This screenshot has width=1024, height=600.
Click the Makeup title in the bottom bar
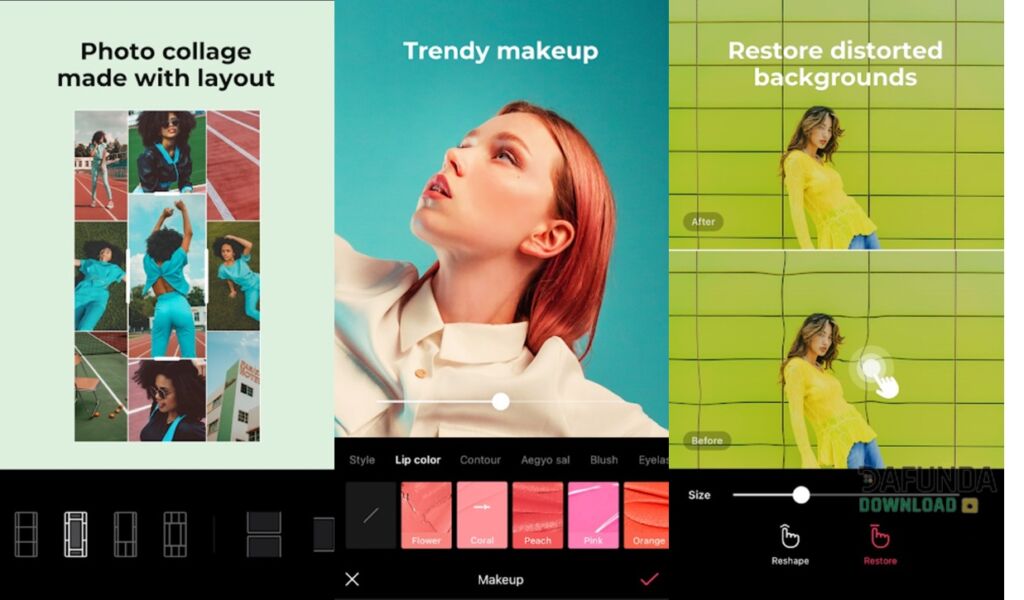point(500,580)
